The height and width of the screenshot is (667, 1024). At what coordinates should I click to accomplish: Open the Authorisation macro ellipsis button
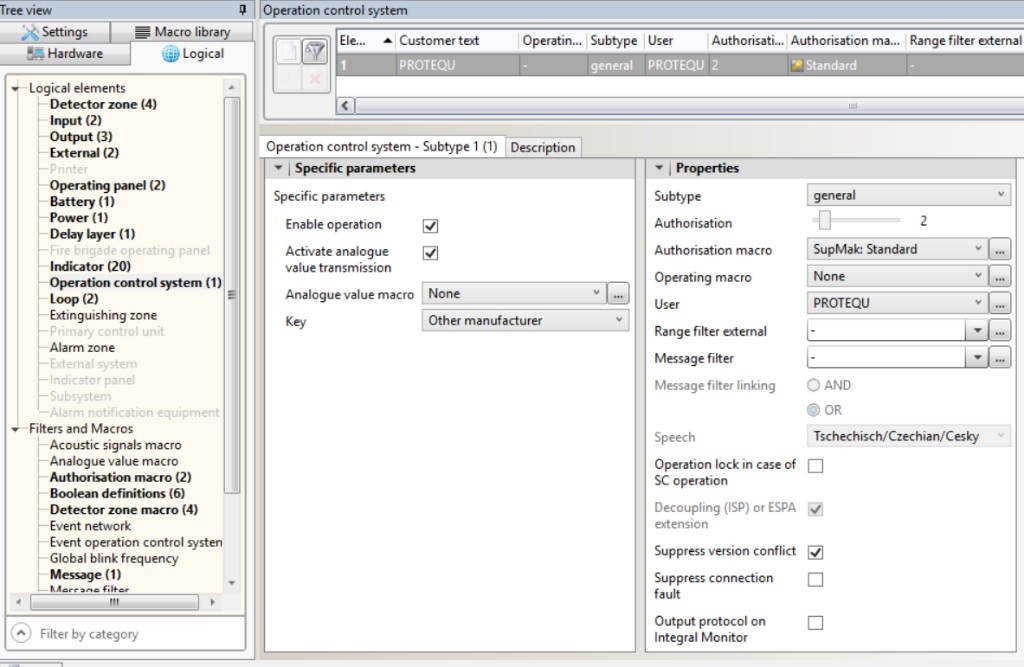click(1000, 250)
